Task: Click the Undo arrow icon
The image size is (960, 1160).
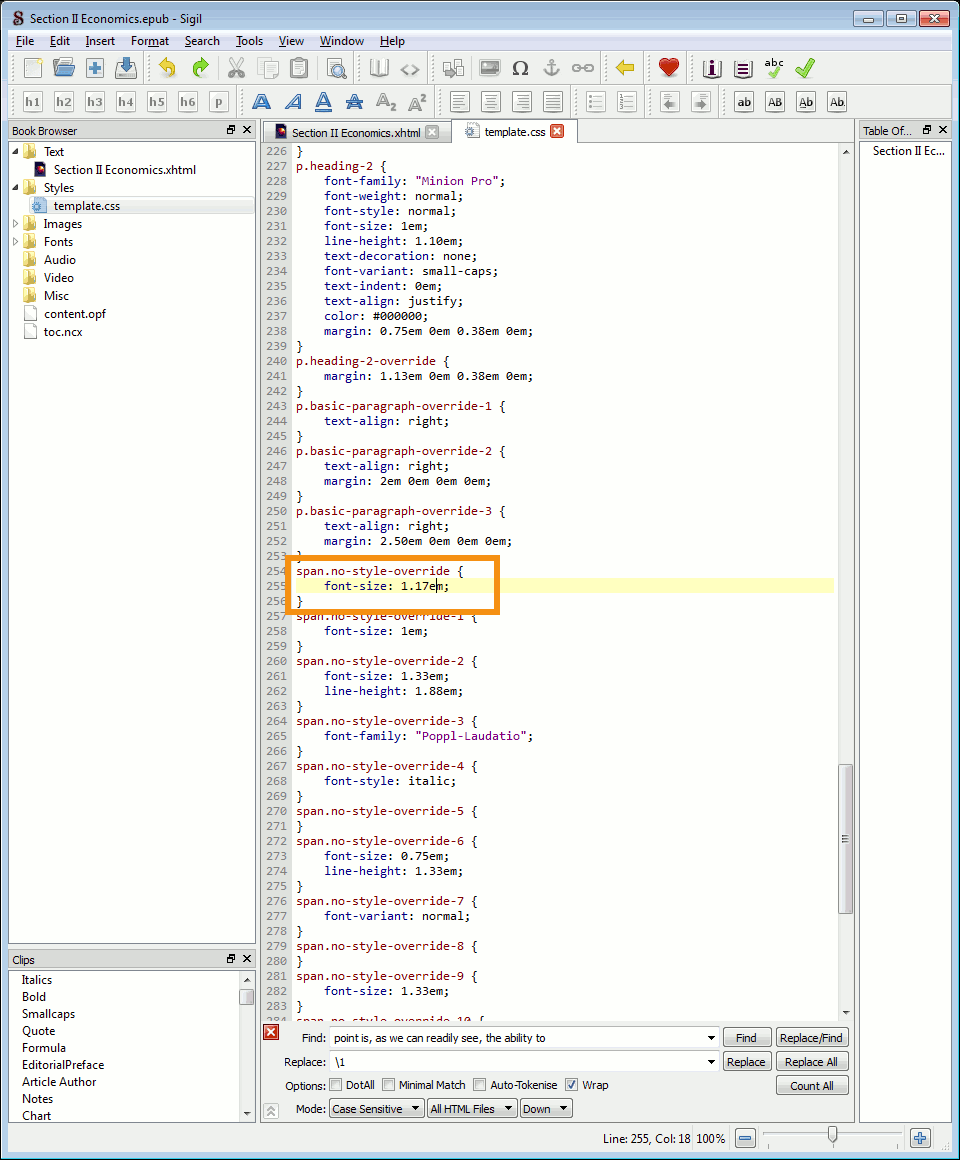Action: [167, 68]
